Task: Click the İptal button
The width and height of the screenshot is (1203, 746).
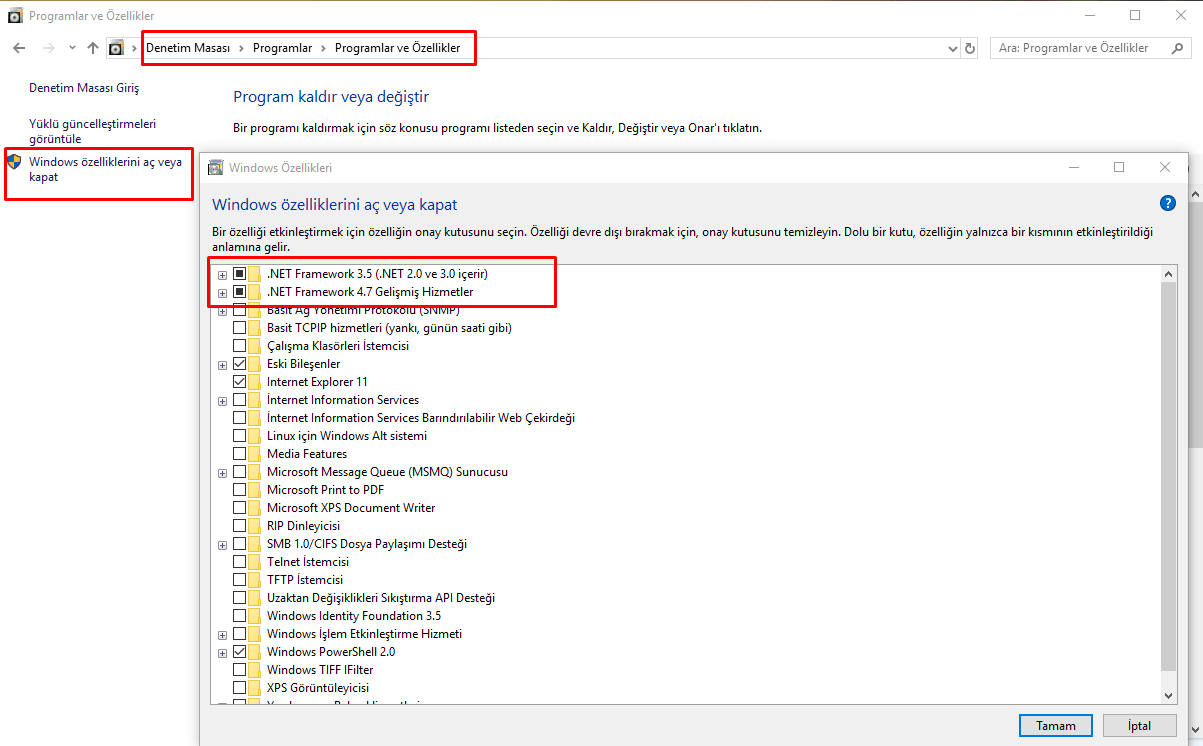Action: click(1138, 725)
